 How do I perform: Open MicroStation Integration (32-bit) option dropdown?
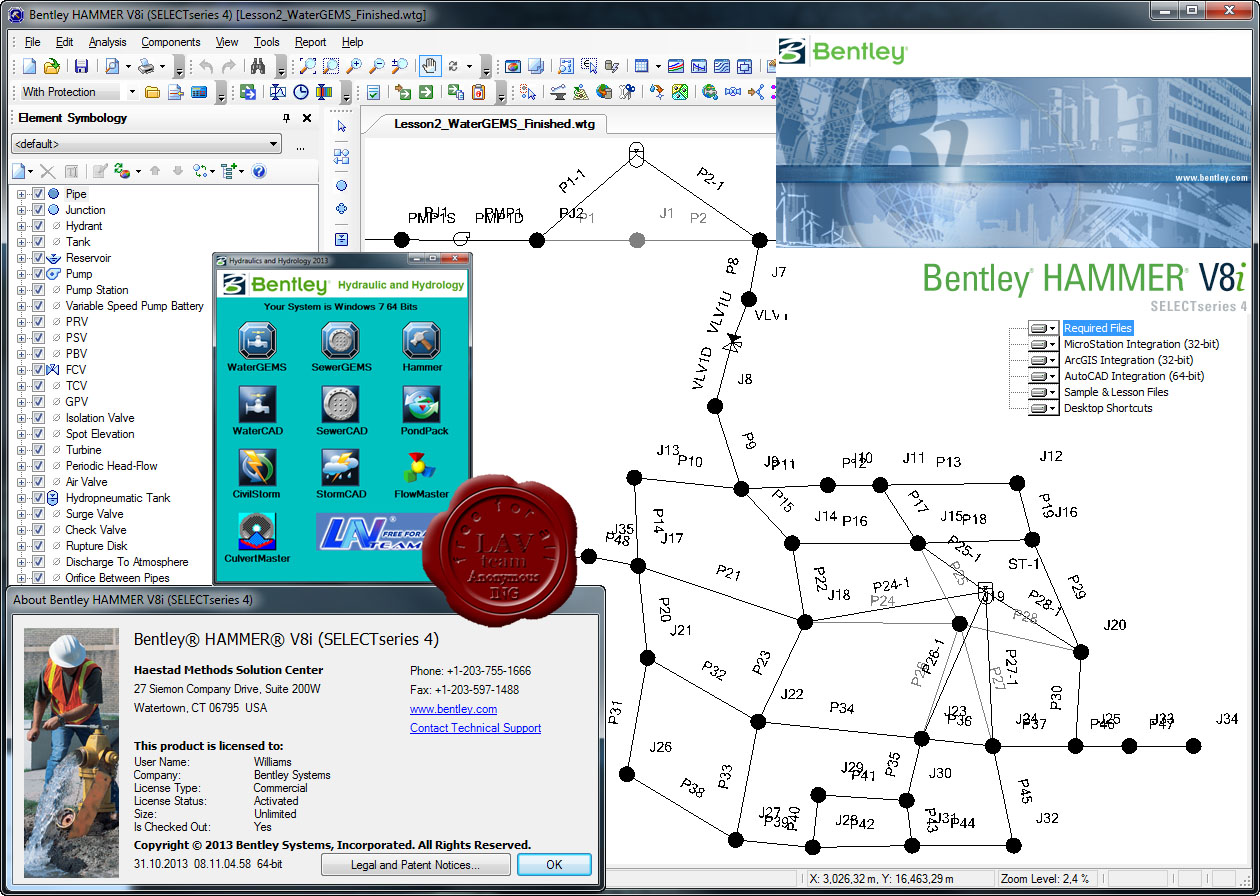[1043, 344]
